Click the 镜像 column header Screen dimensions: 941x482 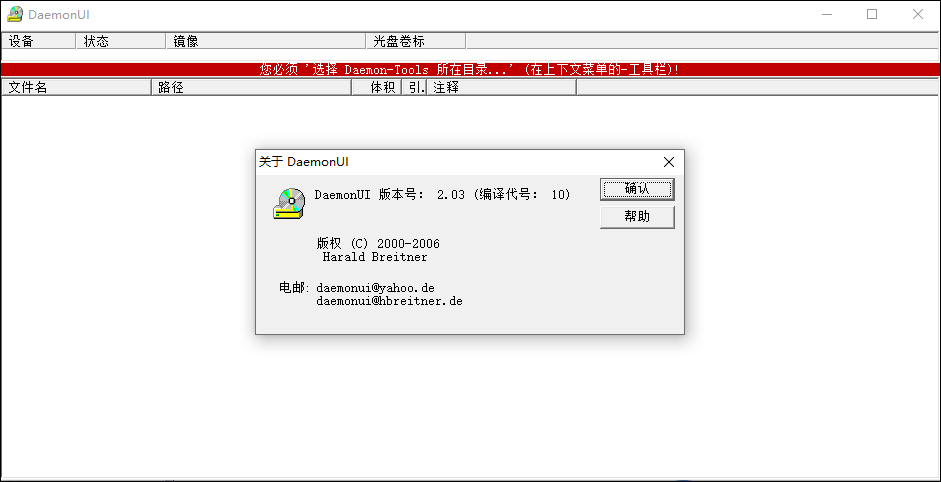tap(266, 41)
